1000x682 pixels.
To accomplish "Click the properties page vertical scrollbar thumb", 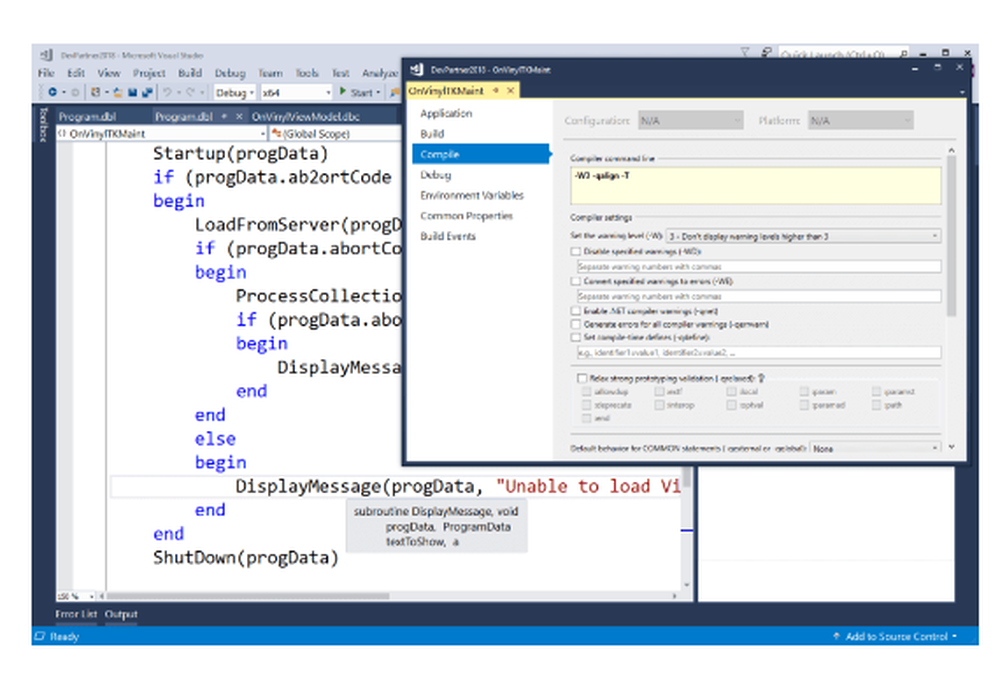I will pos(951,236).
